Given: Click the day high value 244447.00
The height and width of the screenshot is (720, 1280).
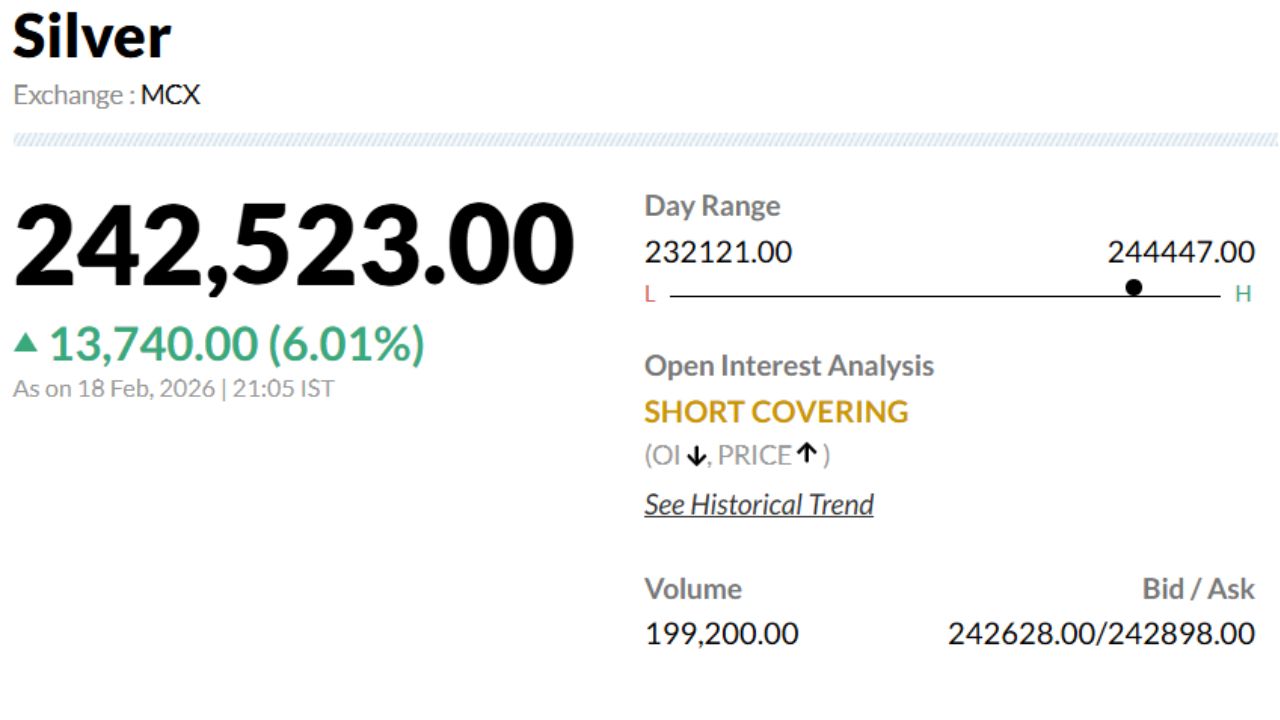Looking at the screenshot, I should coord(1180,253).
